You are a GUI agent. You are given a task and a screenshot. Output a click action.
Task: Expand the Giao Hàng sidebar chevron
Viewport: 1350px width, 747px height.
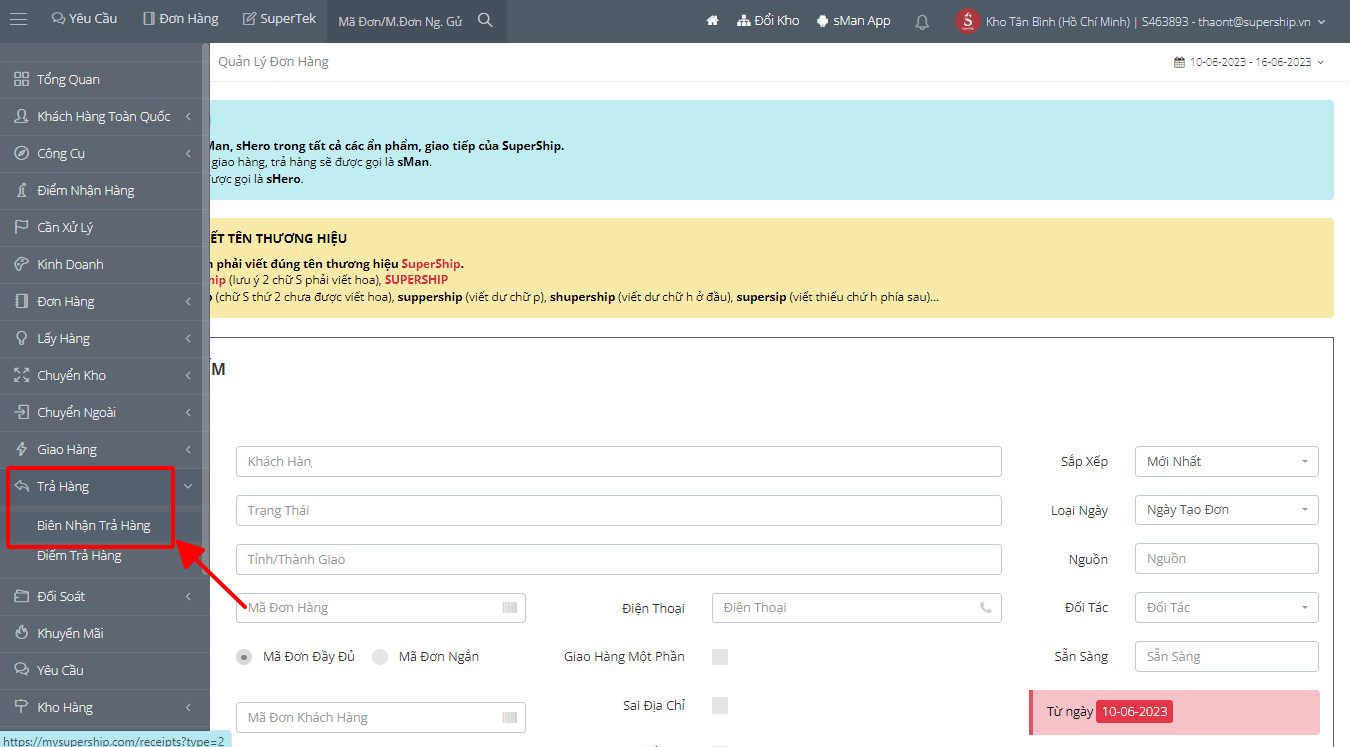tap(188, 449)
